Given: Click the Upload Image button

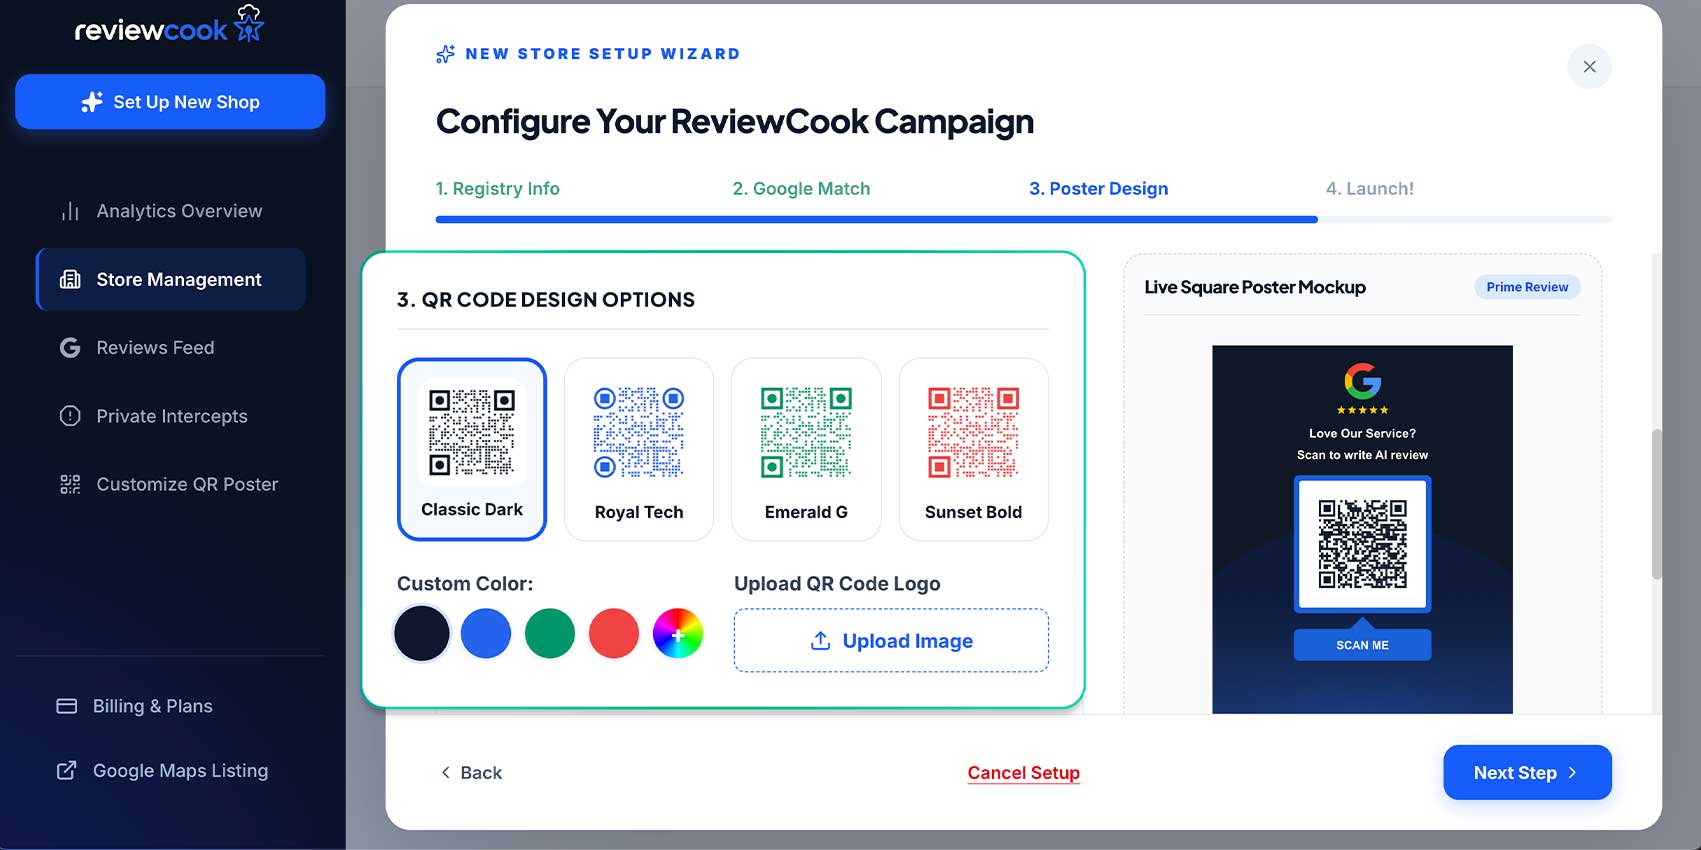Looking at the screenshot, I should tap(891, 640).
